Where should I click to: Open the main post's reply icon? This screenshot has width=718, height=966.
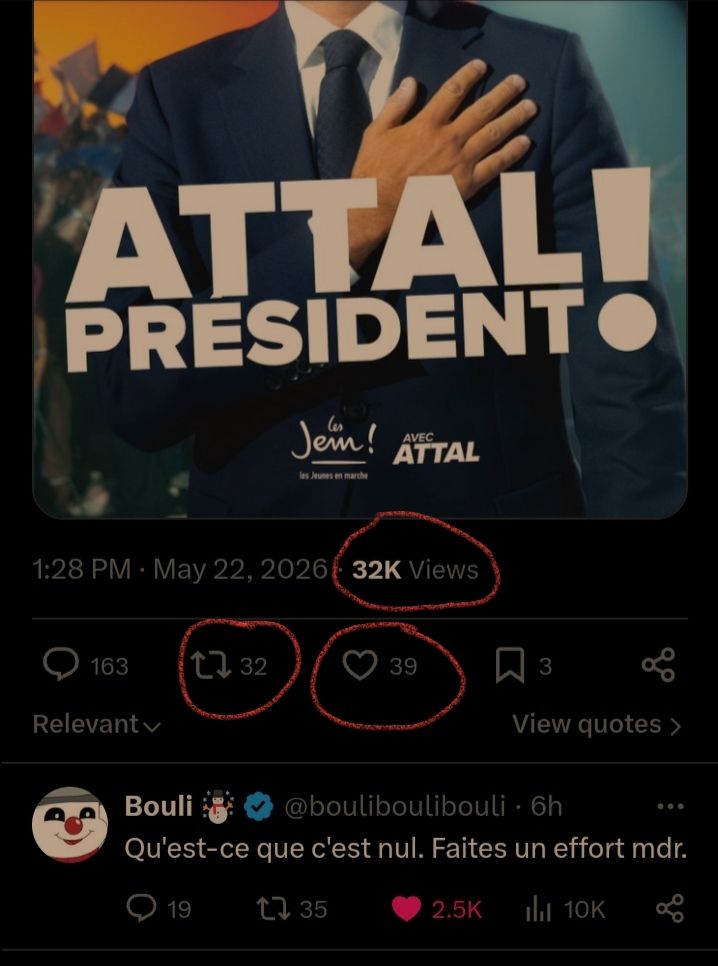coord(61,665)
